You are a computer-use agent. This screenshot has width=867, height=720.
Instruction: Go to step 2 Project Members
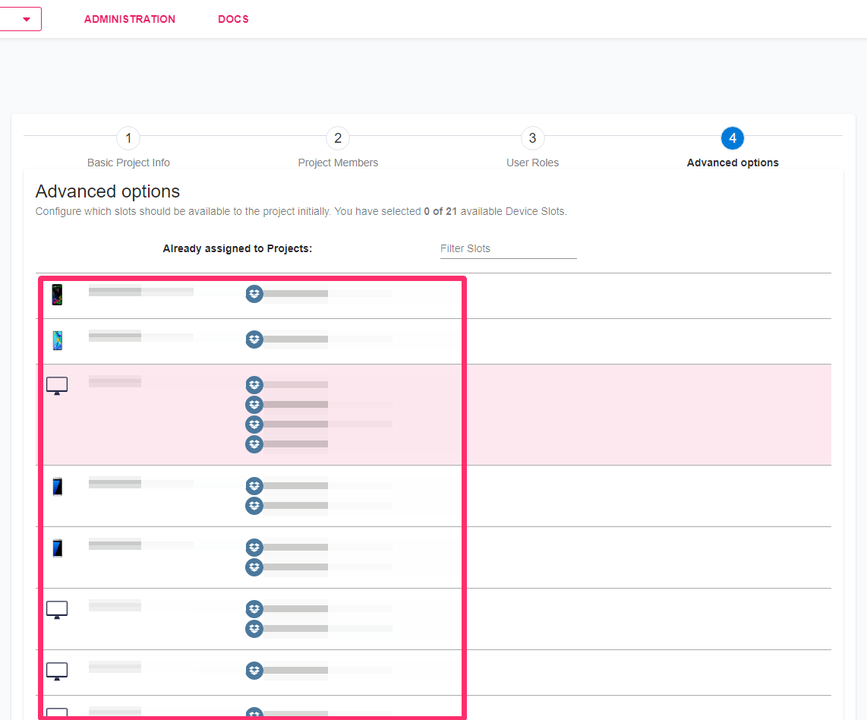tap(338, 138)
